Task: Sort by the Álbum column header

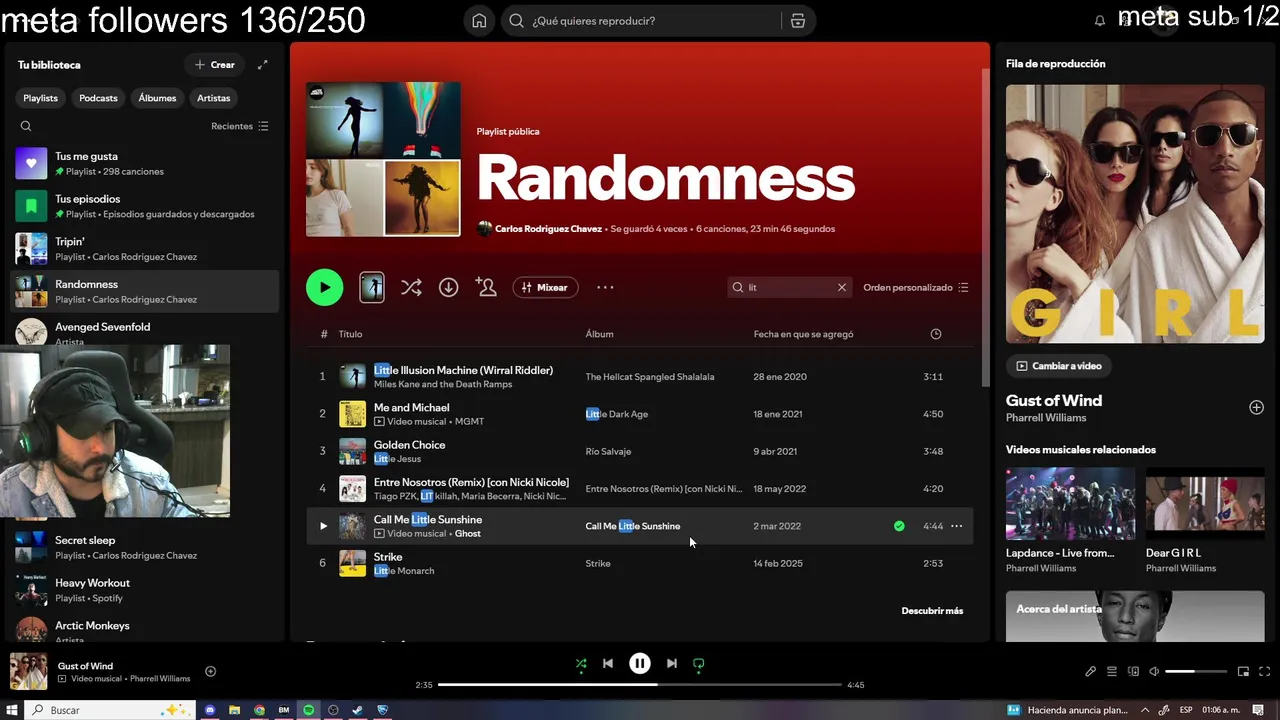Action: coord(600,334)
